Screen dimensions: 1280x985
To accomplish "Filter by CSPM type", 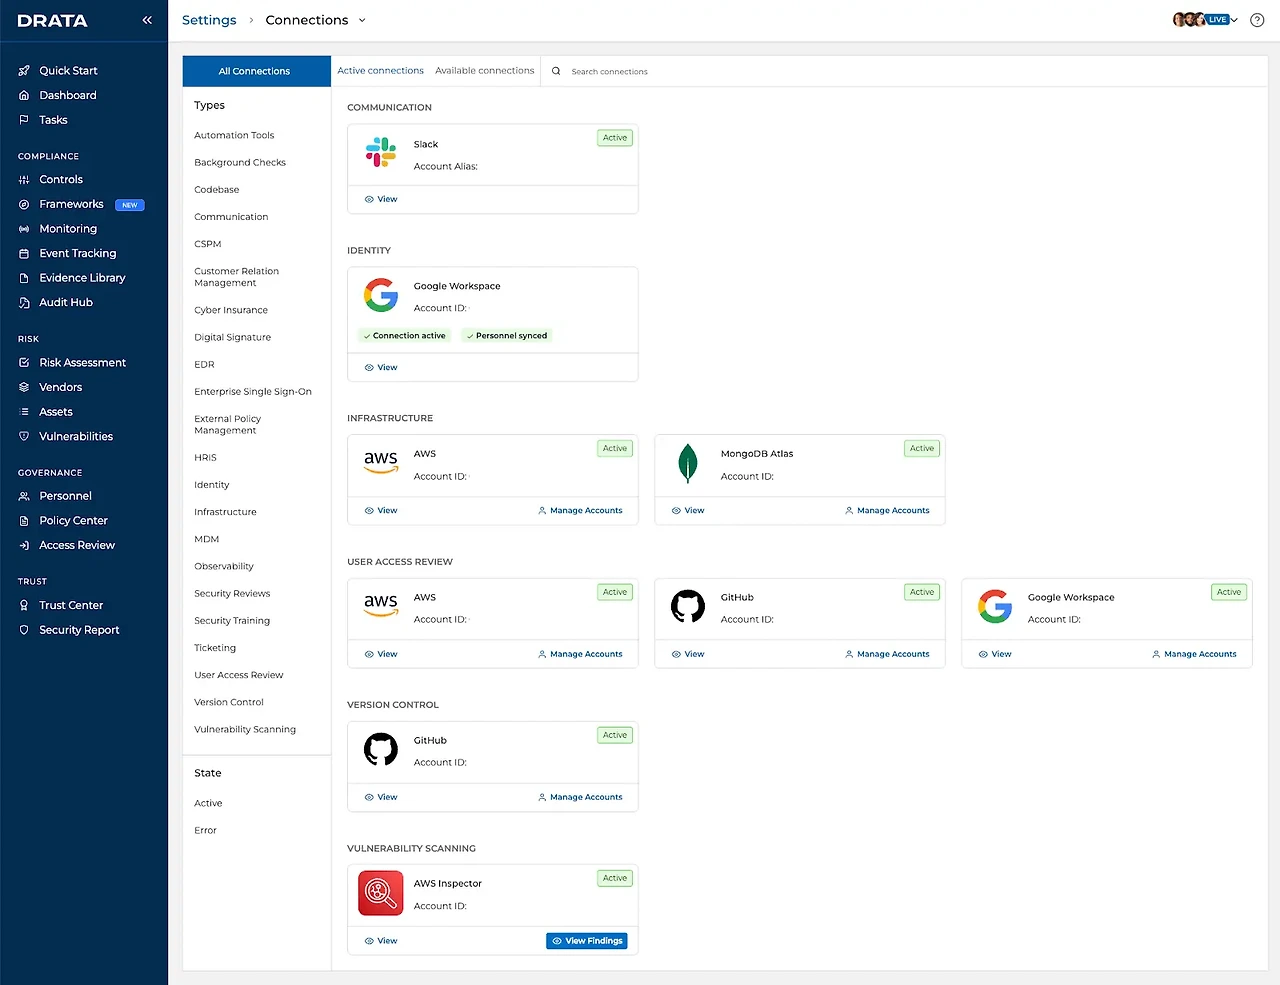I will pos(208,244).
